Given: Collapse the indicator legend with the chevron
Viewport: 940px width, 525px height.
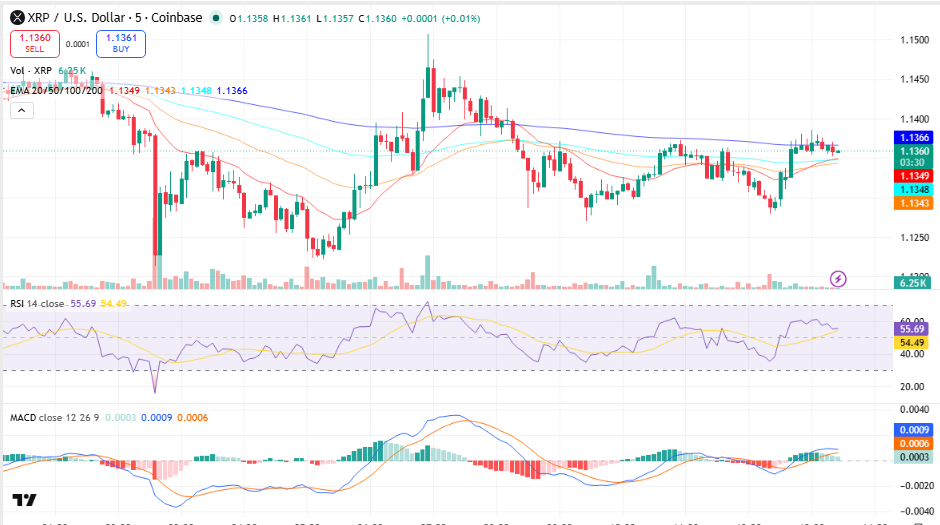Looking at the screenshot, I should 22,110.
